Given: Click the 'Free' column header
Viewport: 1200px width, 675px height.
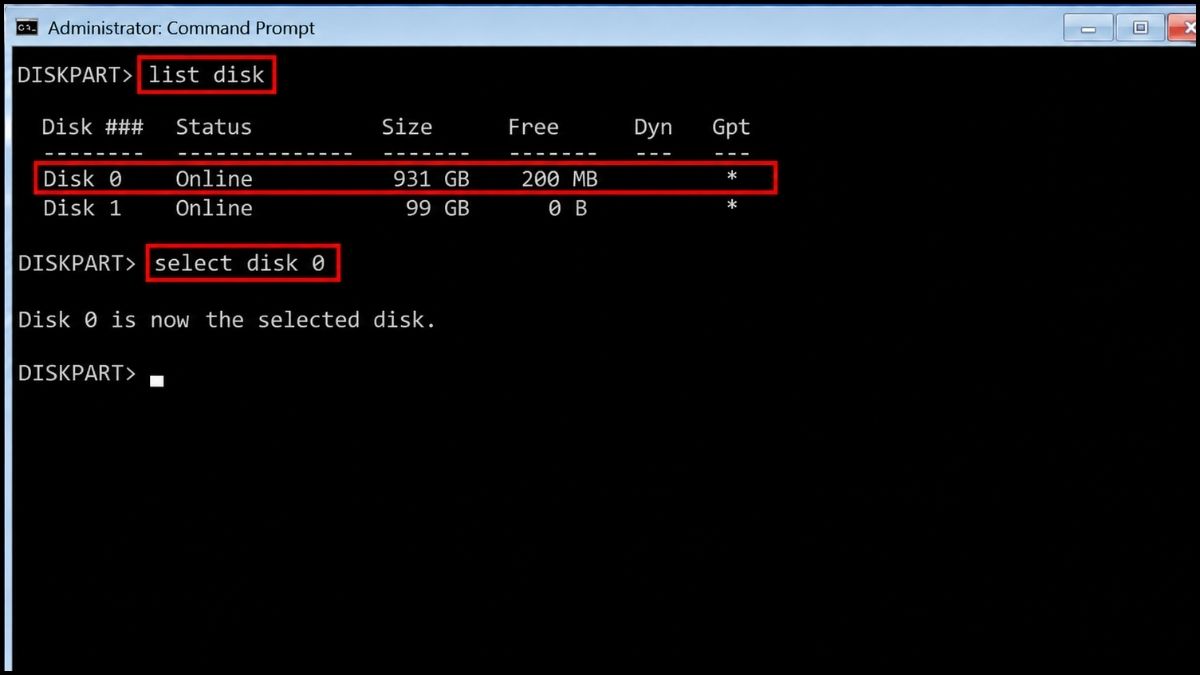Looking at the screenshot, I should 533,127.
